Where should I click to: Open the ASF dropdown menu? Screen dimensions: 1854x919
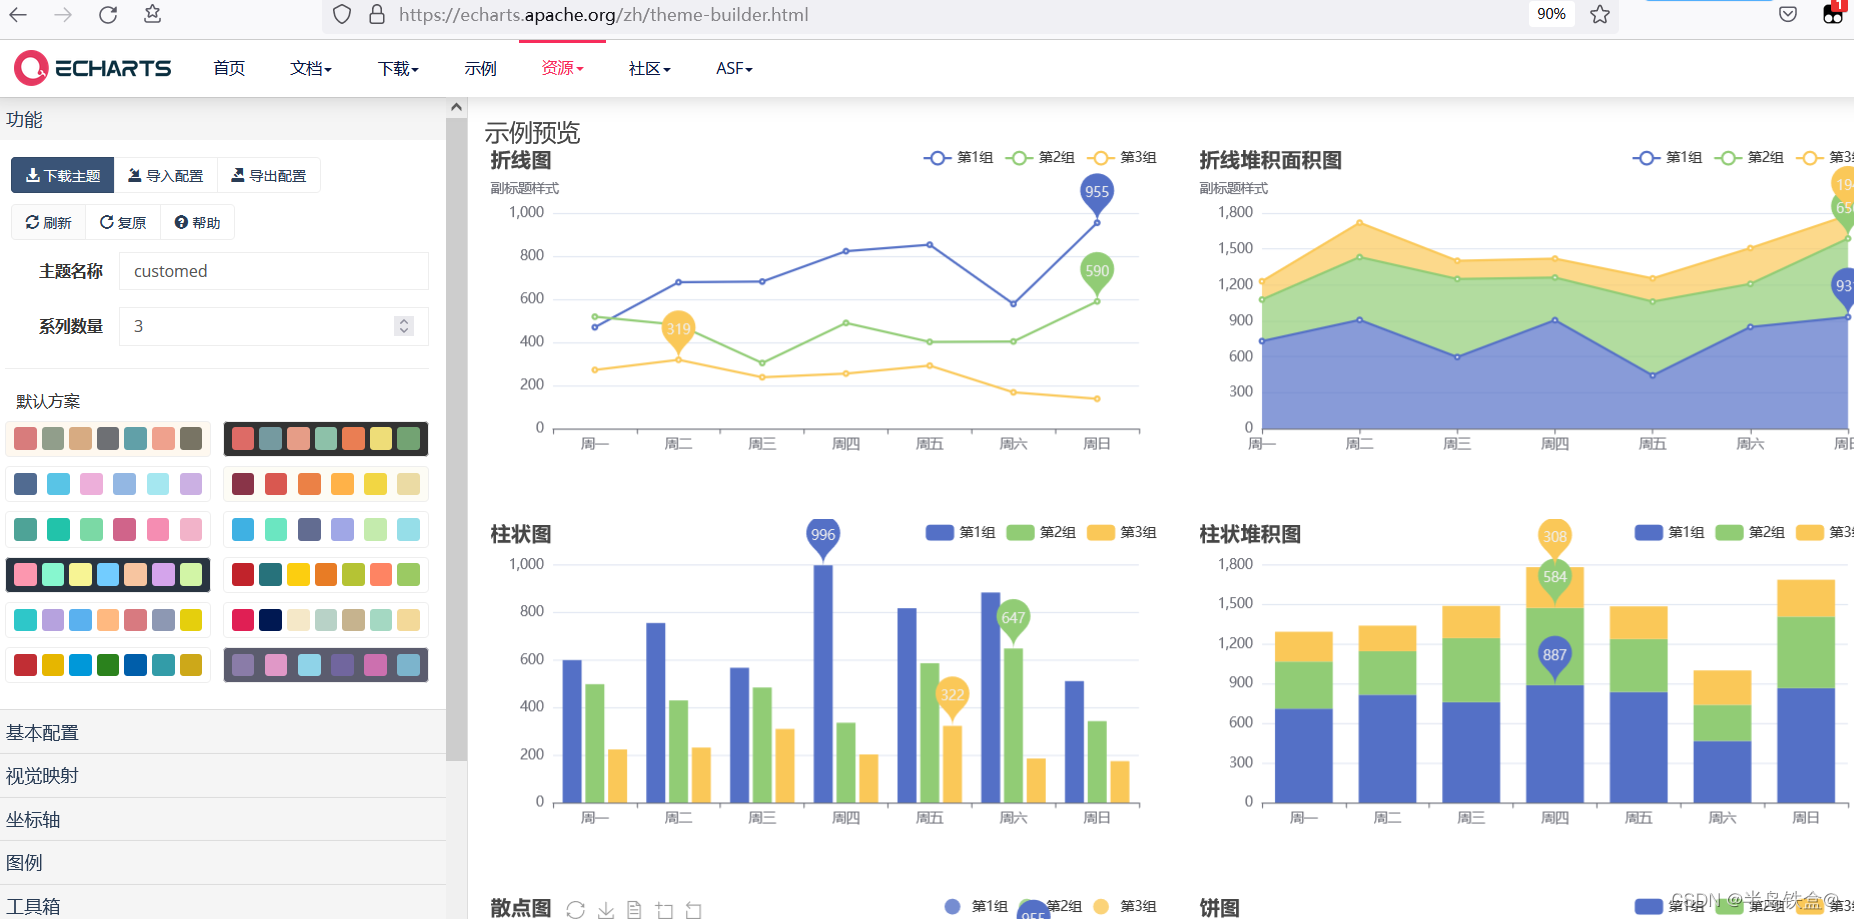pyautogui.click(x=734, y=68)
